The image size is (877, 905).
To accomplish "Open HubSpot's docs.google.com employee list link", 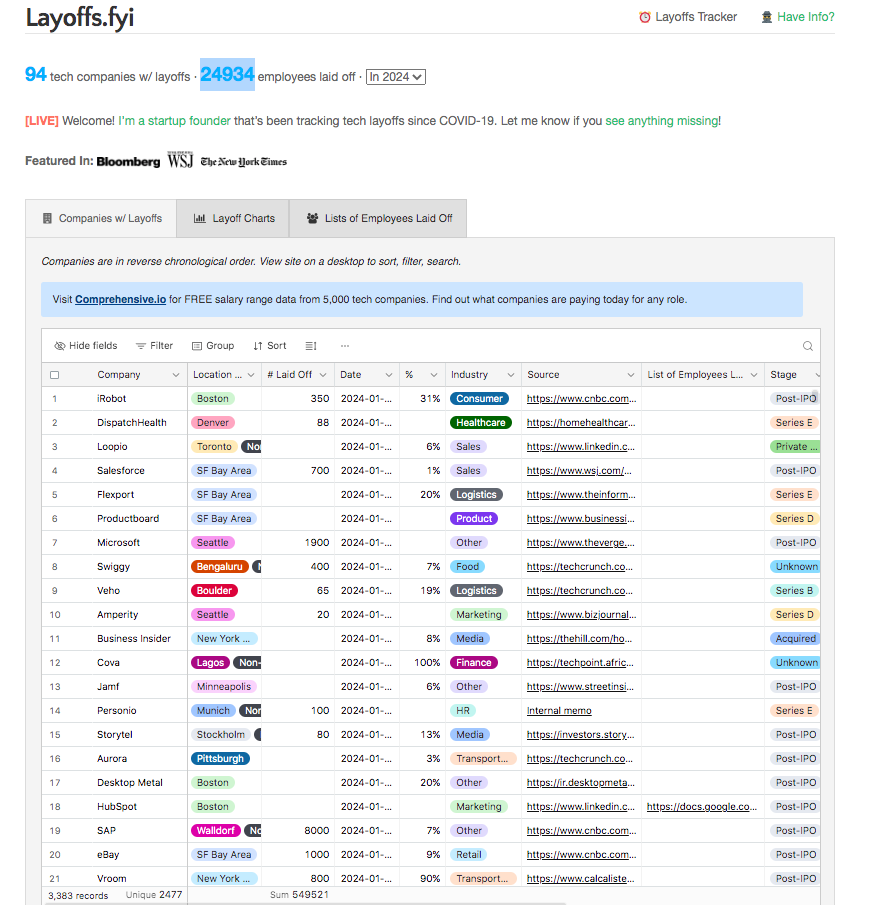I will tap(701, 807).
